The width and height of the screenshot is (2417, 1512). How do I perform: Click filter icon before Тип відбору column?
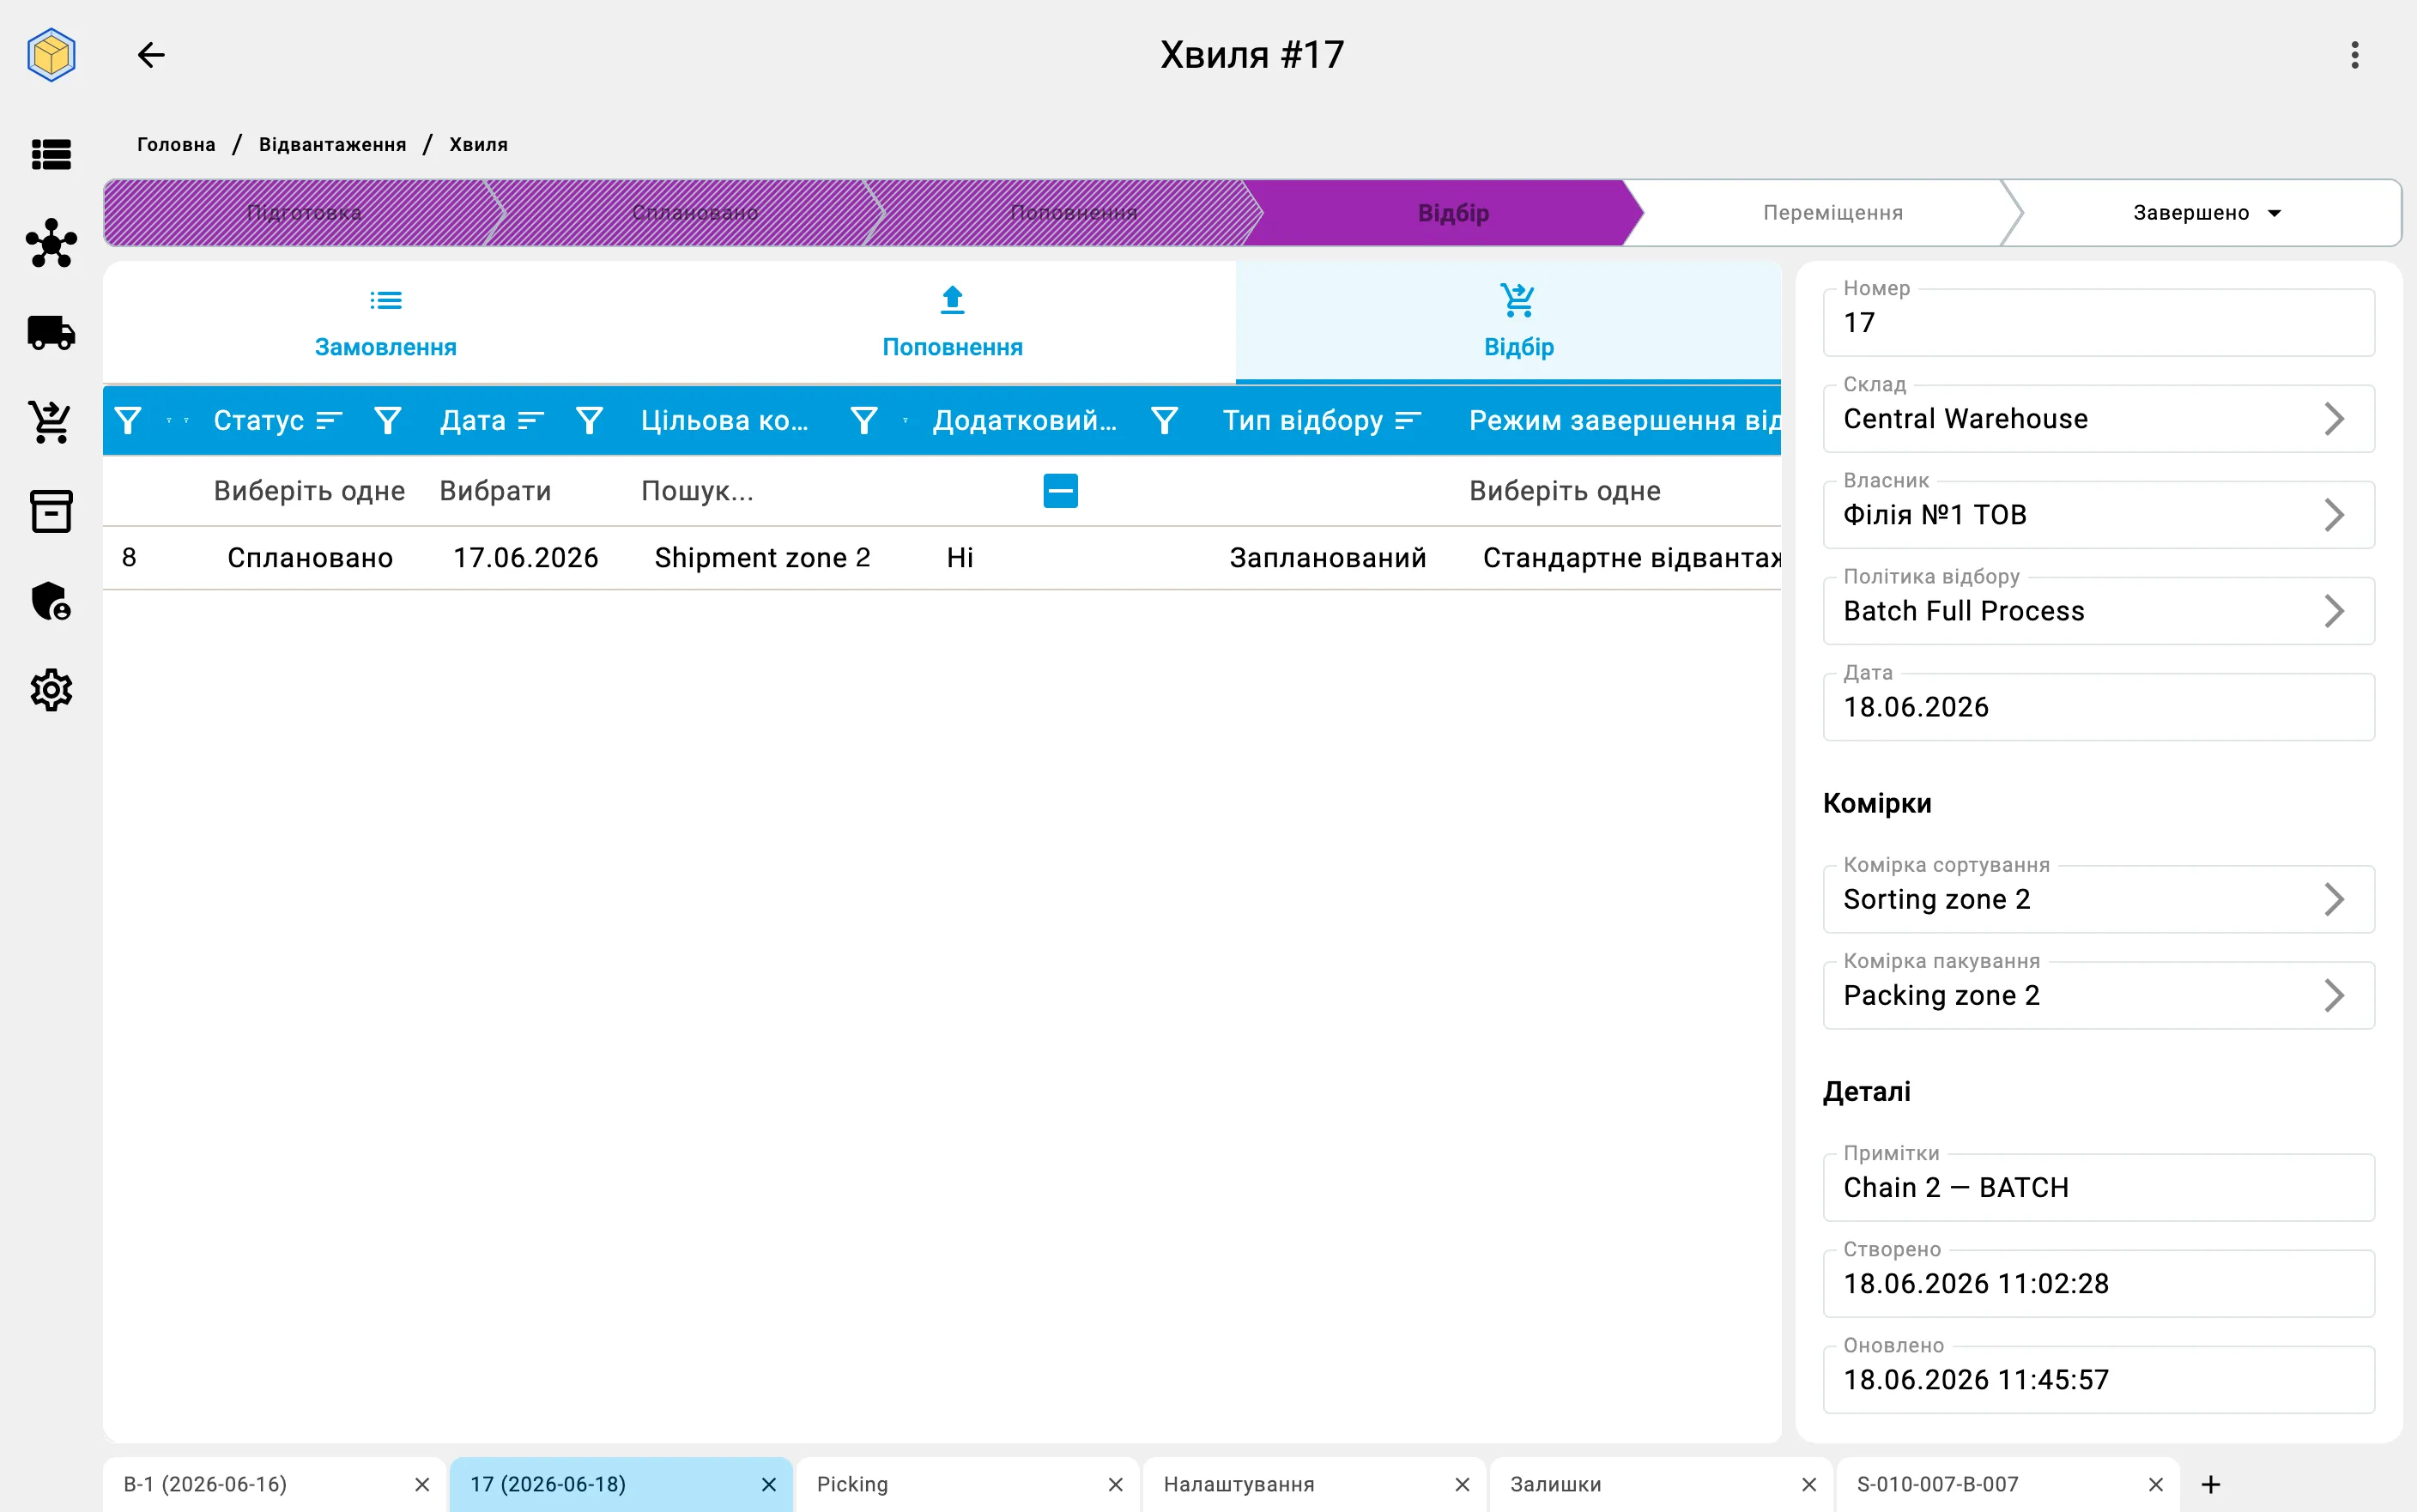(x=1164, y=420)
